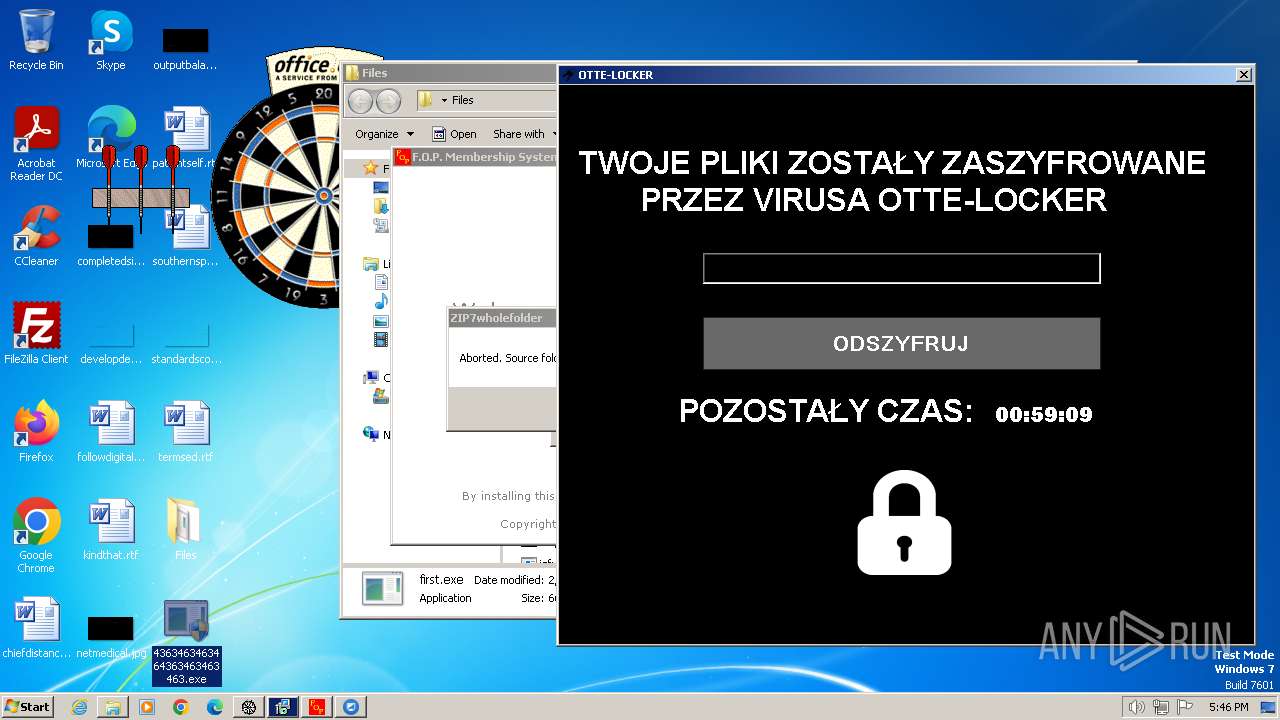The height and width of the screenshot is (720, 1280).
Task: Switch to the dartboard app taskbar button
Action: [249, 707]
